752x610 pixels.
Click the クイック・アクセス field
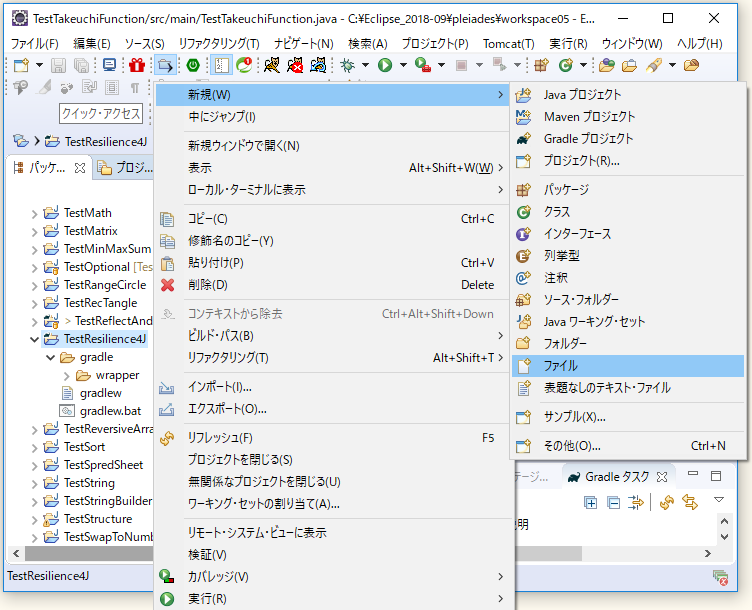(x=101, y=114)
